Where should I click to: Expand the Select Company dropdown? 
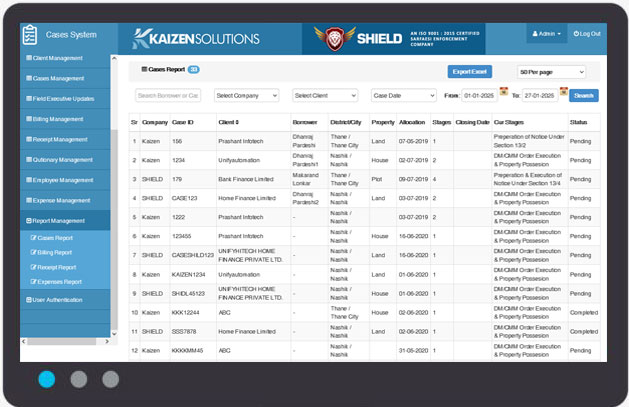point(246,95)
